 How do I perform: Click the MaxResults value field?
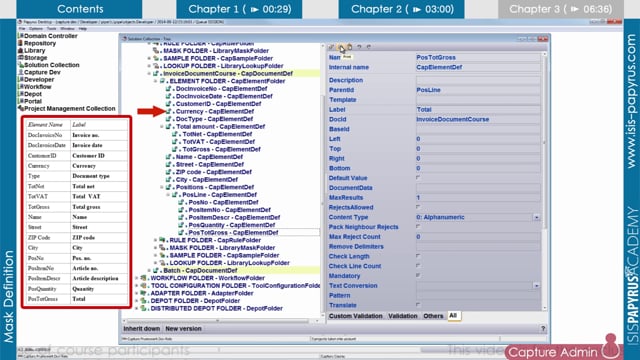pyautogui.click(x=478, y=198)
